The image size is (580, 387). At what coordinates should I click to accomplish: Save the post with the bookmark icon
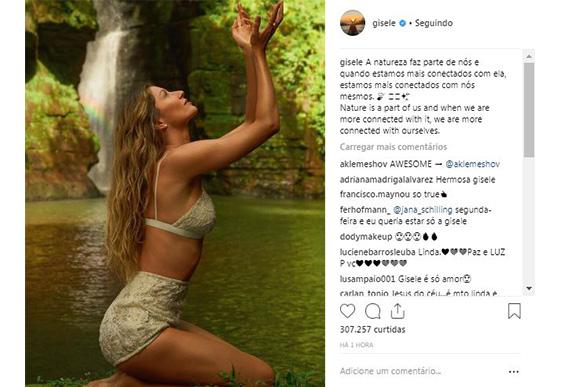click(x=514, y=311)
